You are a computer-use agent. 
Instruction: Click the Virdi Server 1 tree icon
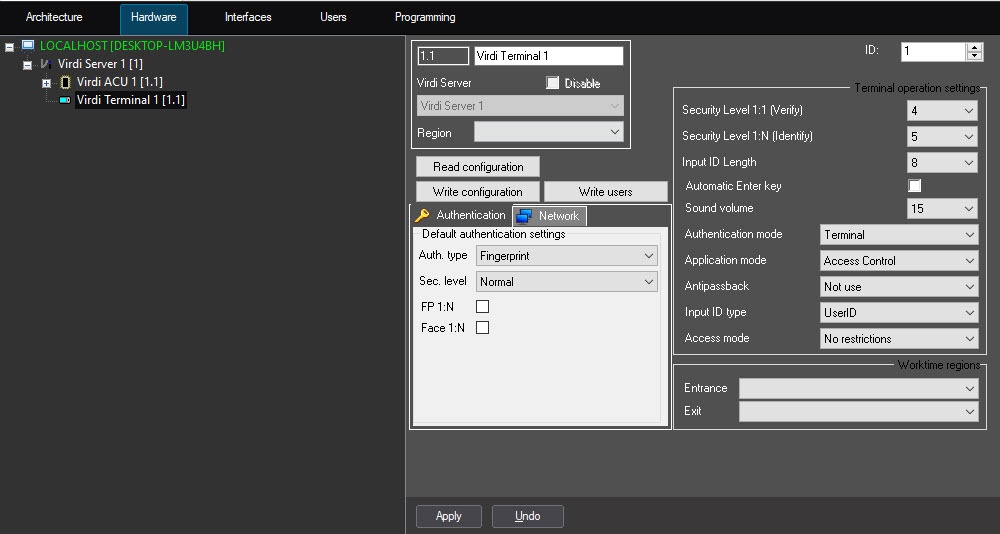46,64
